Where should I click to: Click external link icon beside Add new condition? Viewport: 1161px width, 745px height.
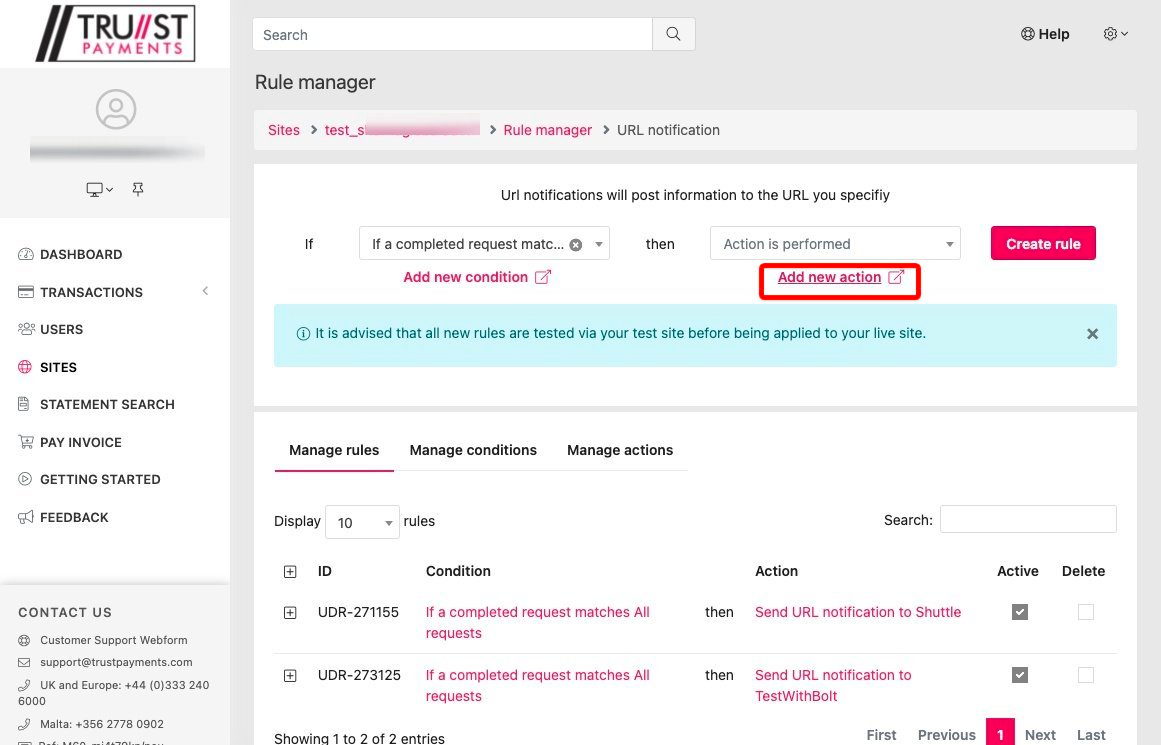coord(543,277)
